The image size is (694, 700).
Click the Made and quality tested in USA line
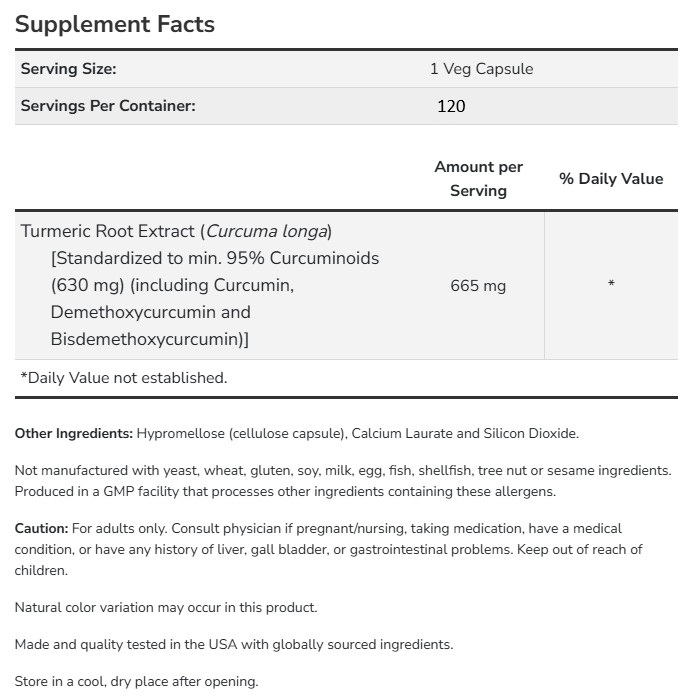pos(233,644)
